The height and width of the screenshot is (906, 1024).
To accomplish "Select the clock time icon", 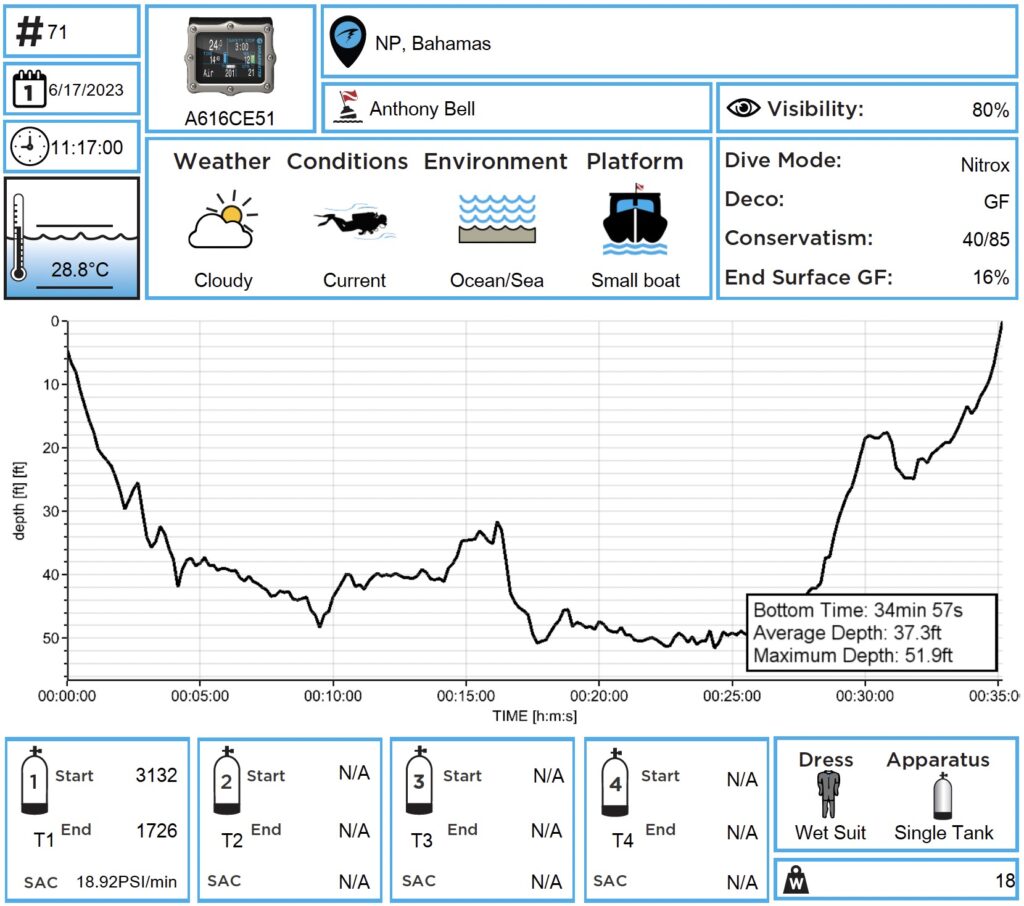I will coord(29,148).
